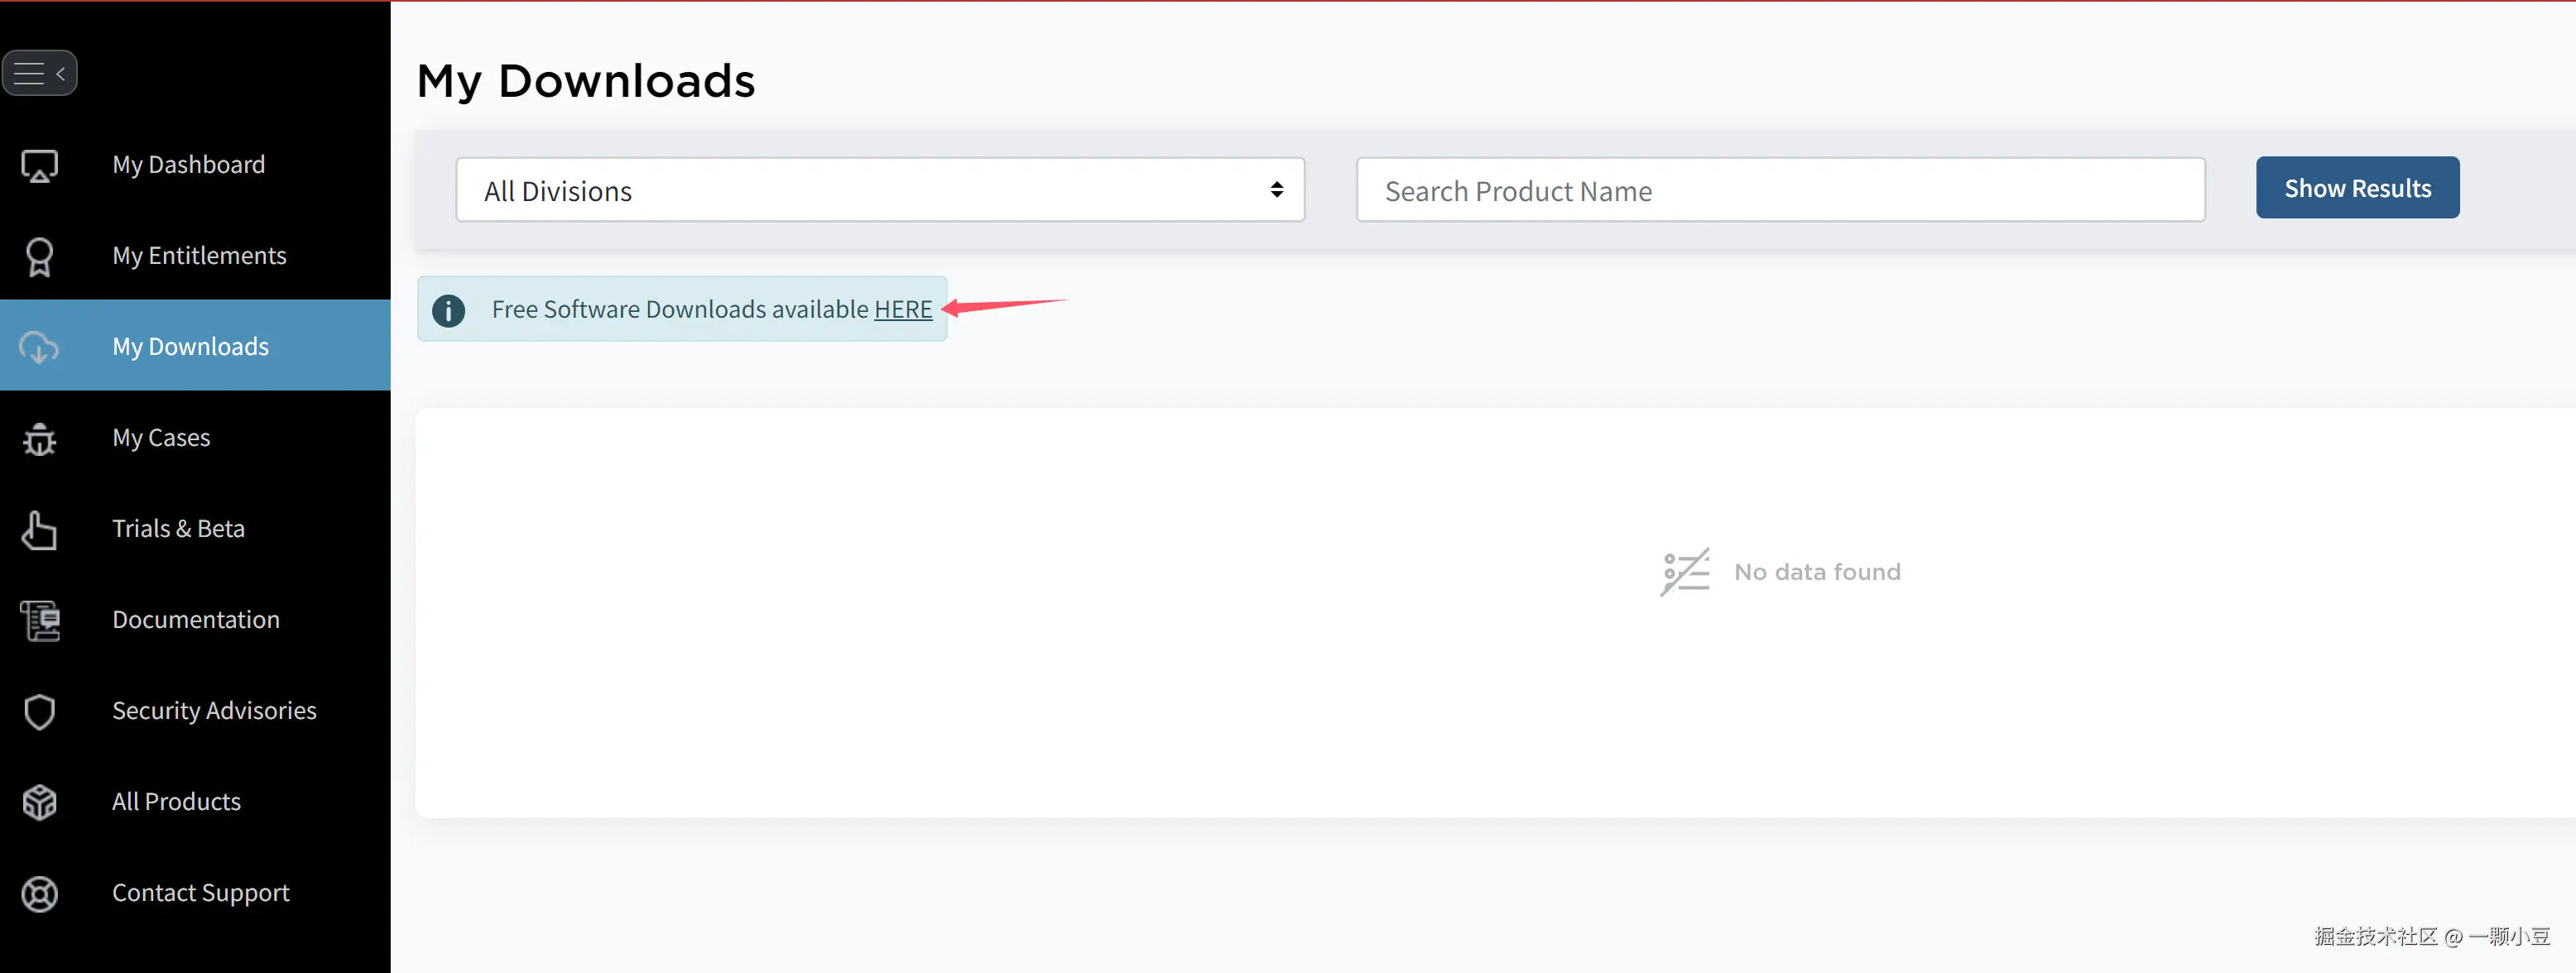Click the cloud download icon in sidebar

(x=40, y=347)
